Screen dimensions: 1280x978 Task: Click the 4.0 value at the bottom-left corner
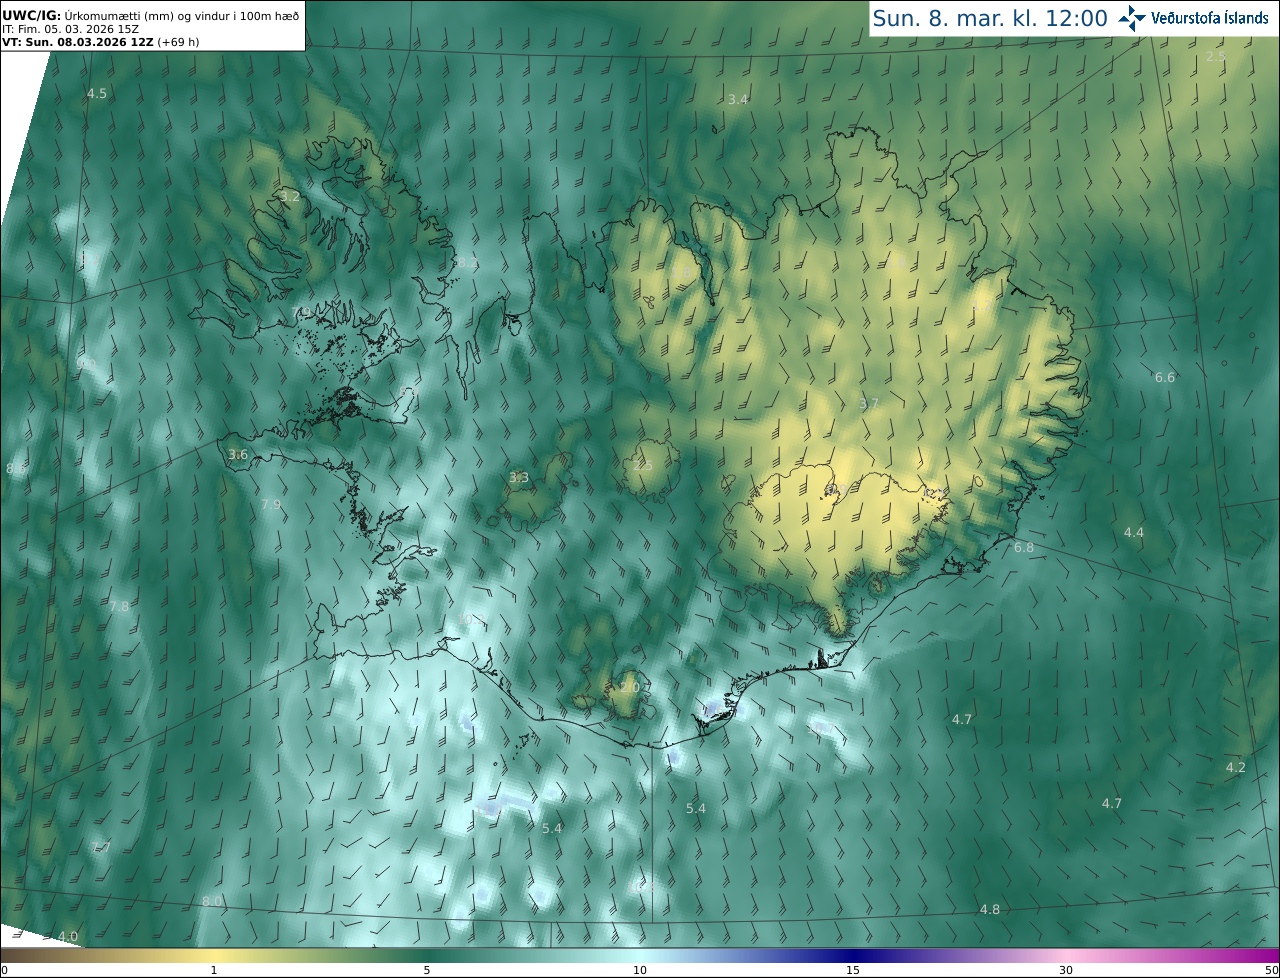pyautogui.click(x=67, y=936)
